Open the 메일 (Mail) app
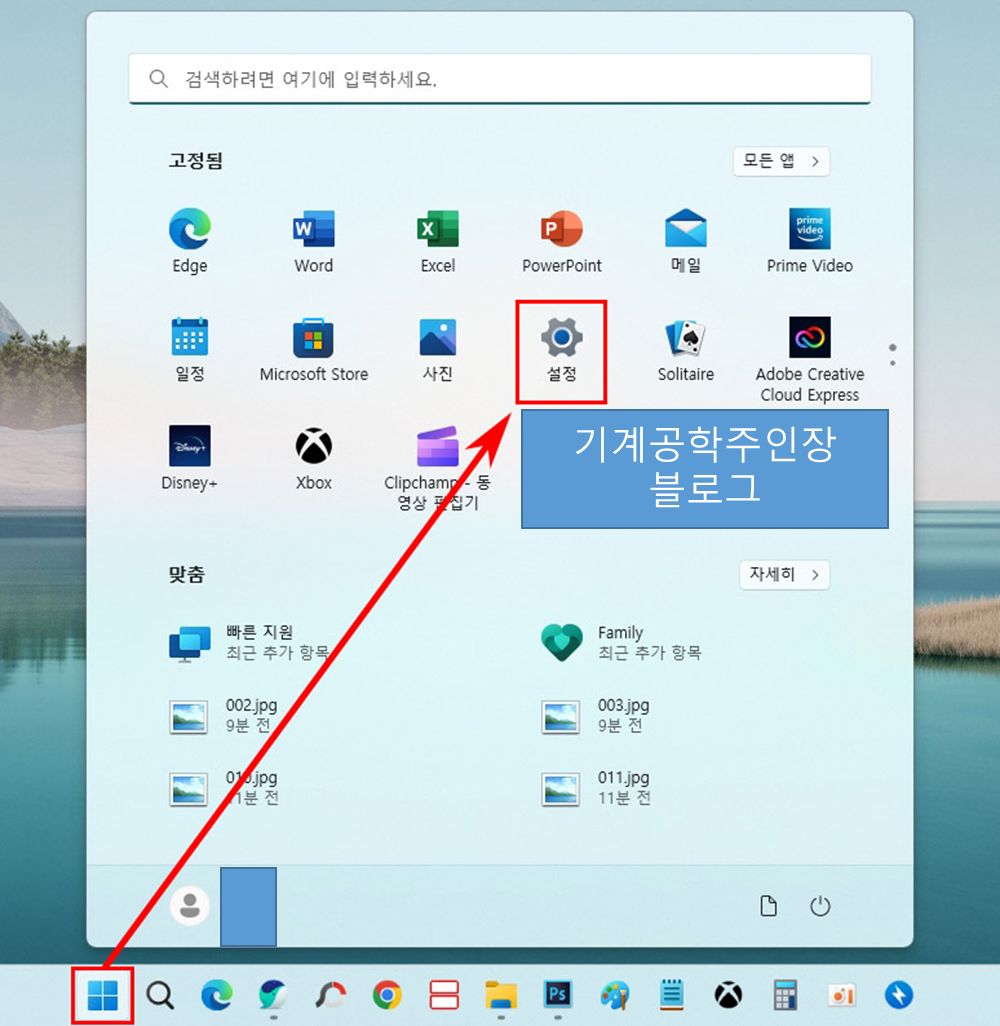Image resolution: width=1000 pixels, height=1026 pixels. click(x=685, y=241)
